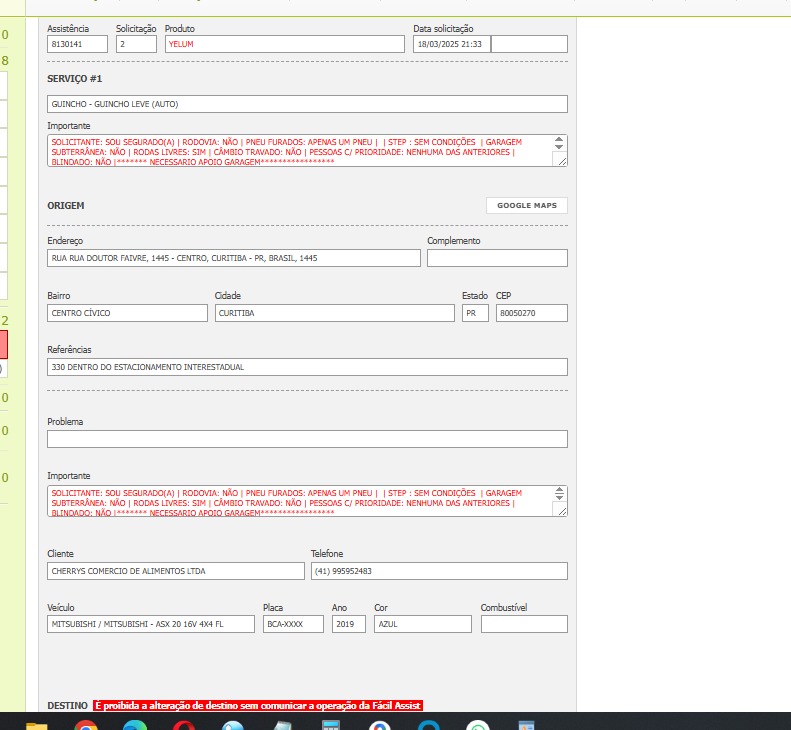Open Microsoft Edge from the taskbar
Screen dimensions: 791x730
[135, 725]
